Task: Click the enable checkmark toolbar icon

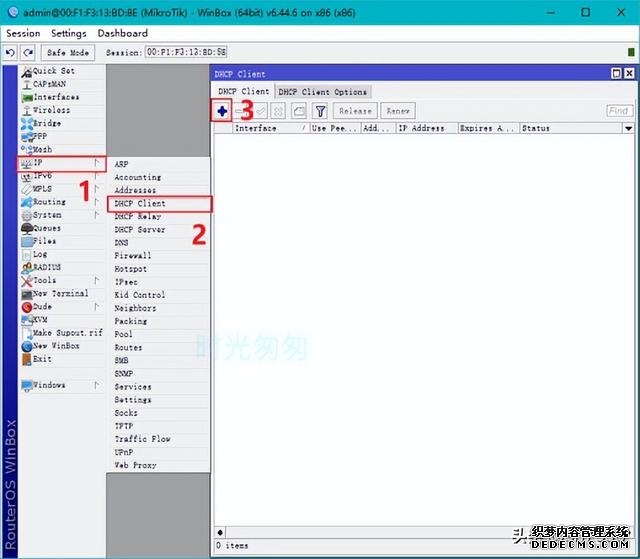Action: pos(261,111)
